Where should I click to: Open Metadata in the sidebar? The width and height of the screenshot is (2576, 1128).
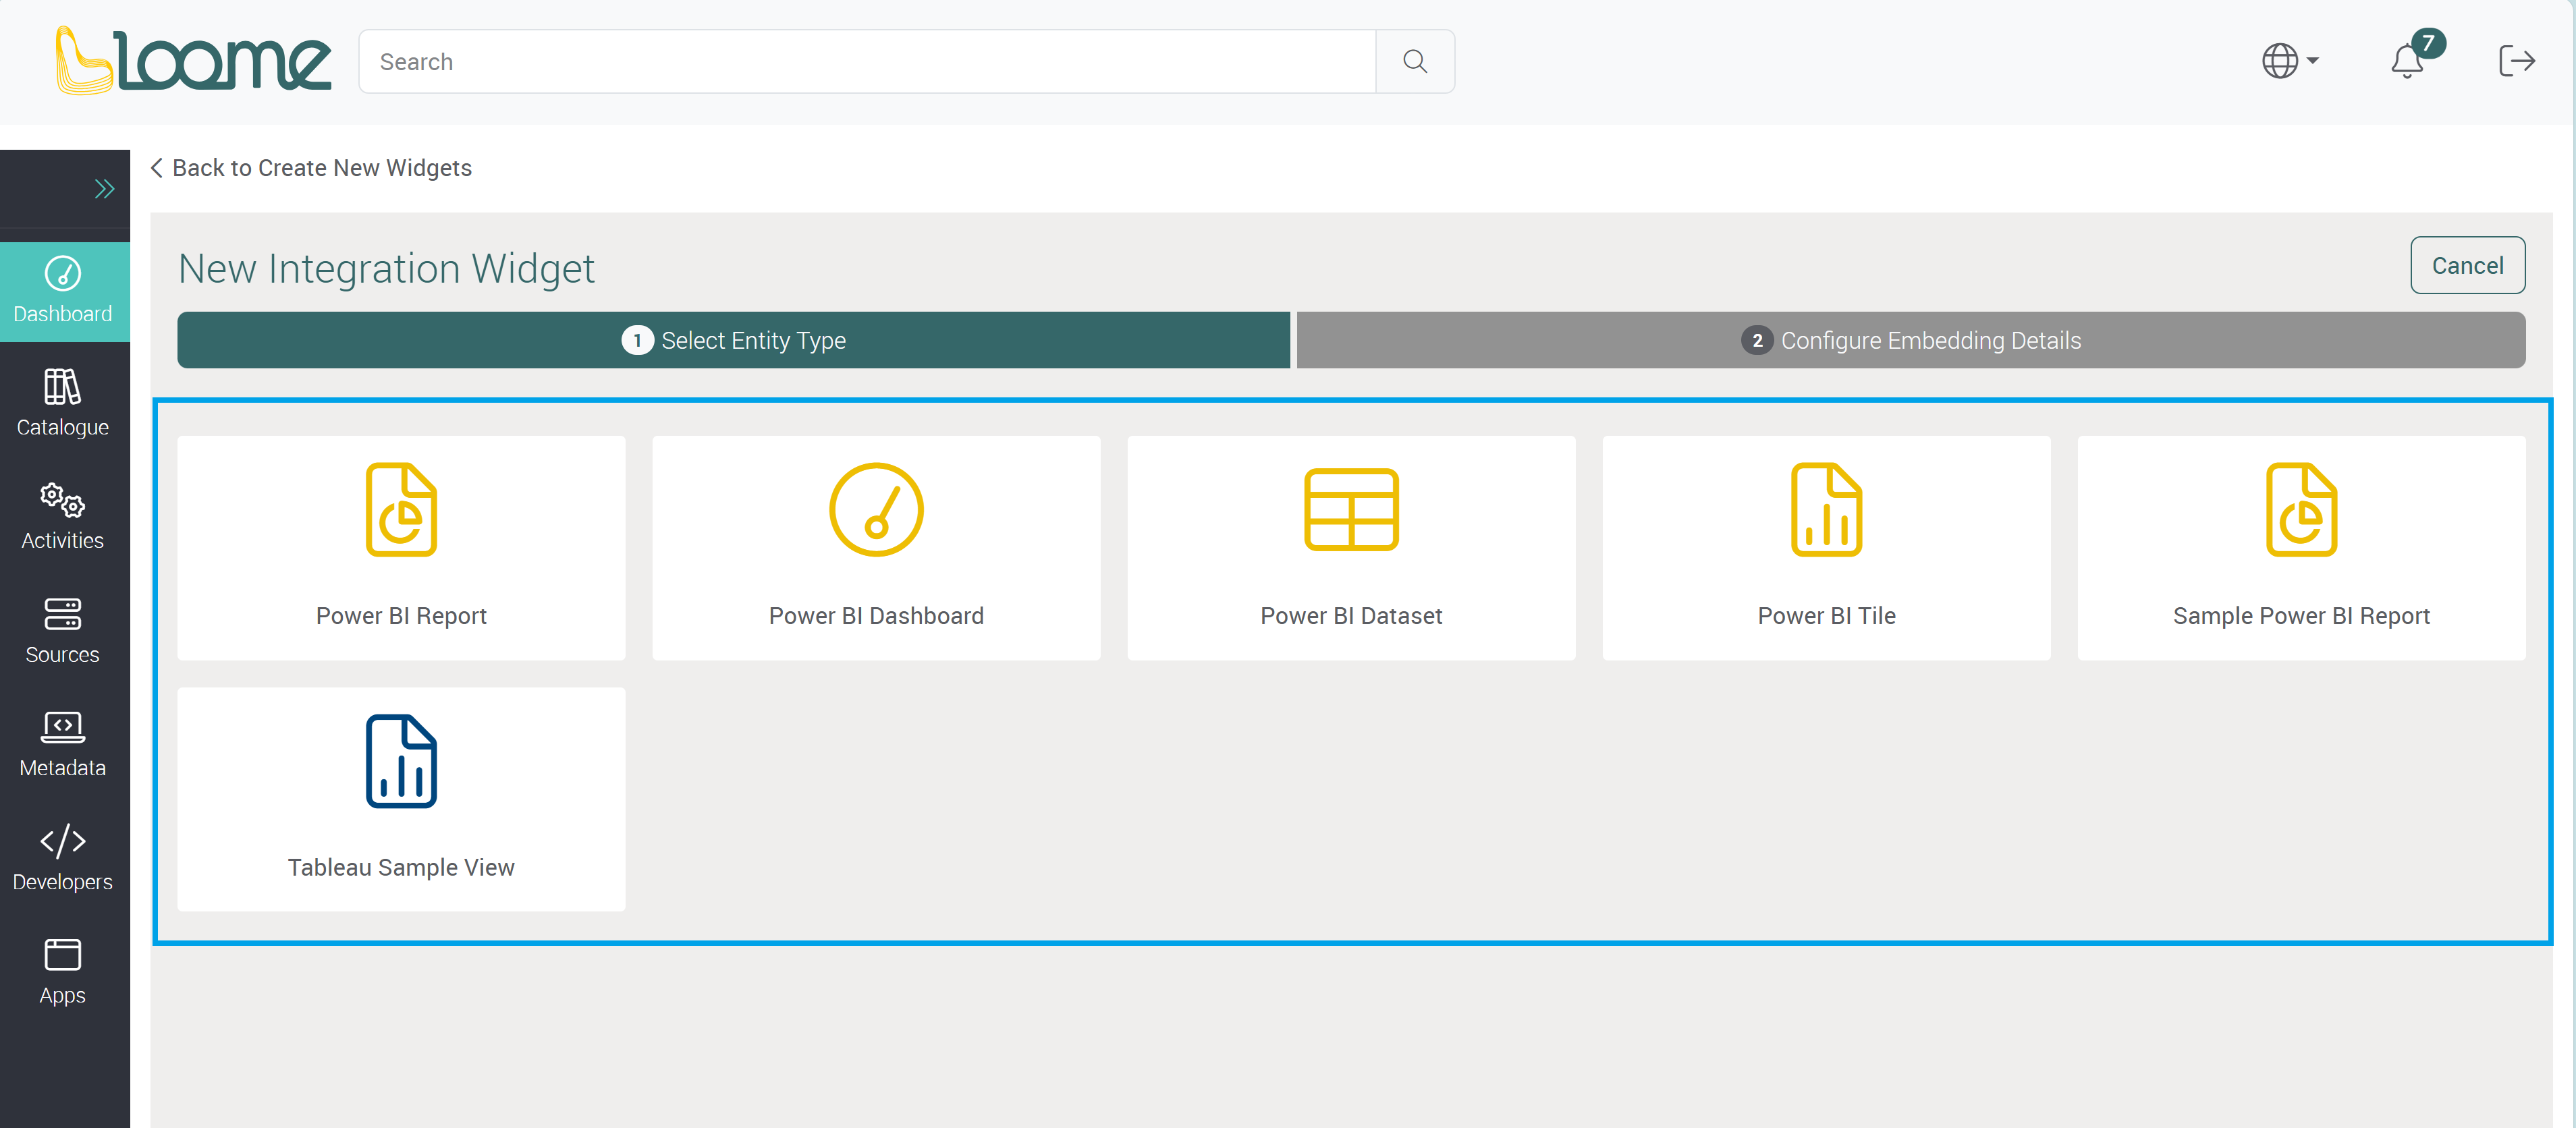(x=64, y=744)
